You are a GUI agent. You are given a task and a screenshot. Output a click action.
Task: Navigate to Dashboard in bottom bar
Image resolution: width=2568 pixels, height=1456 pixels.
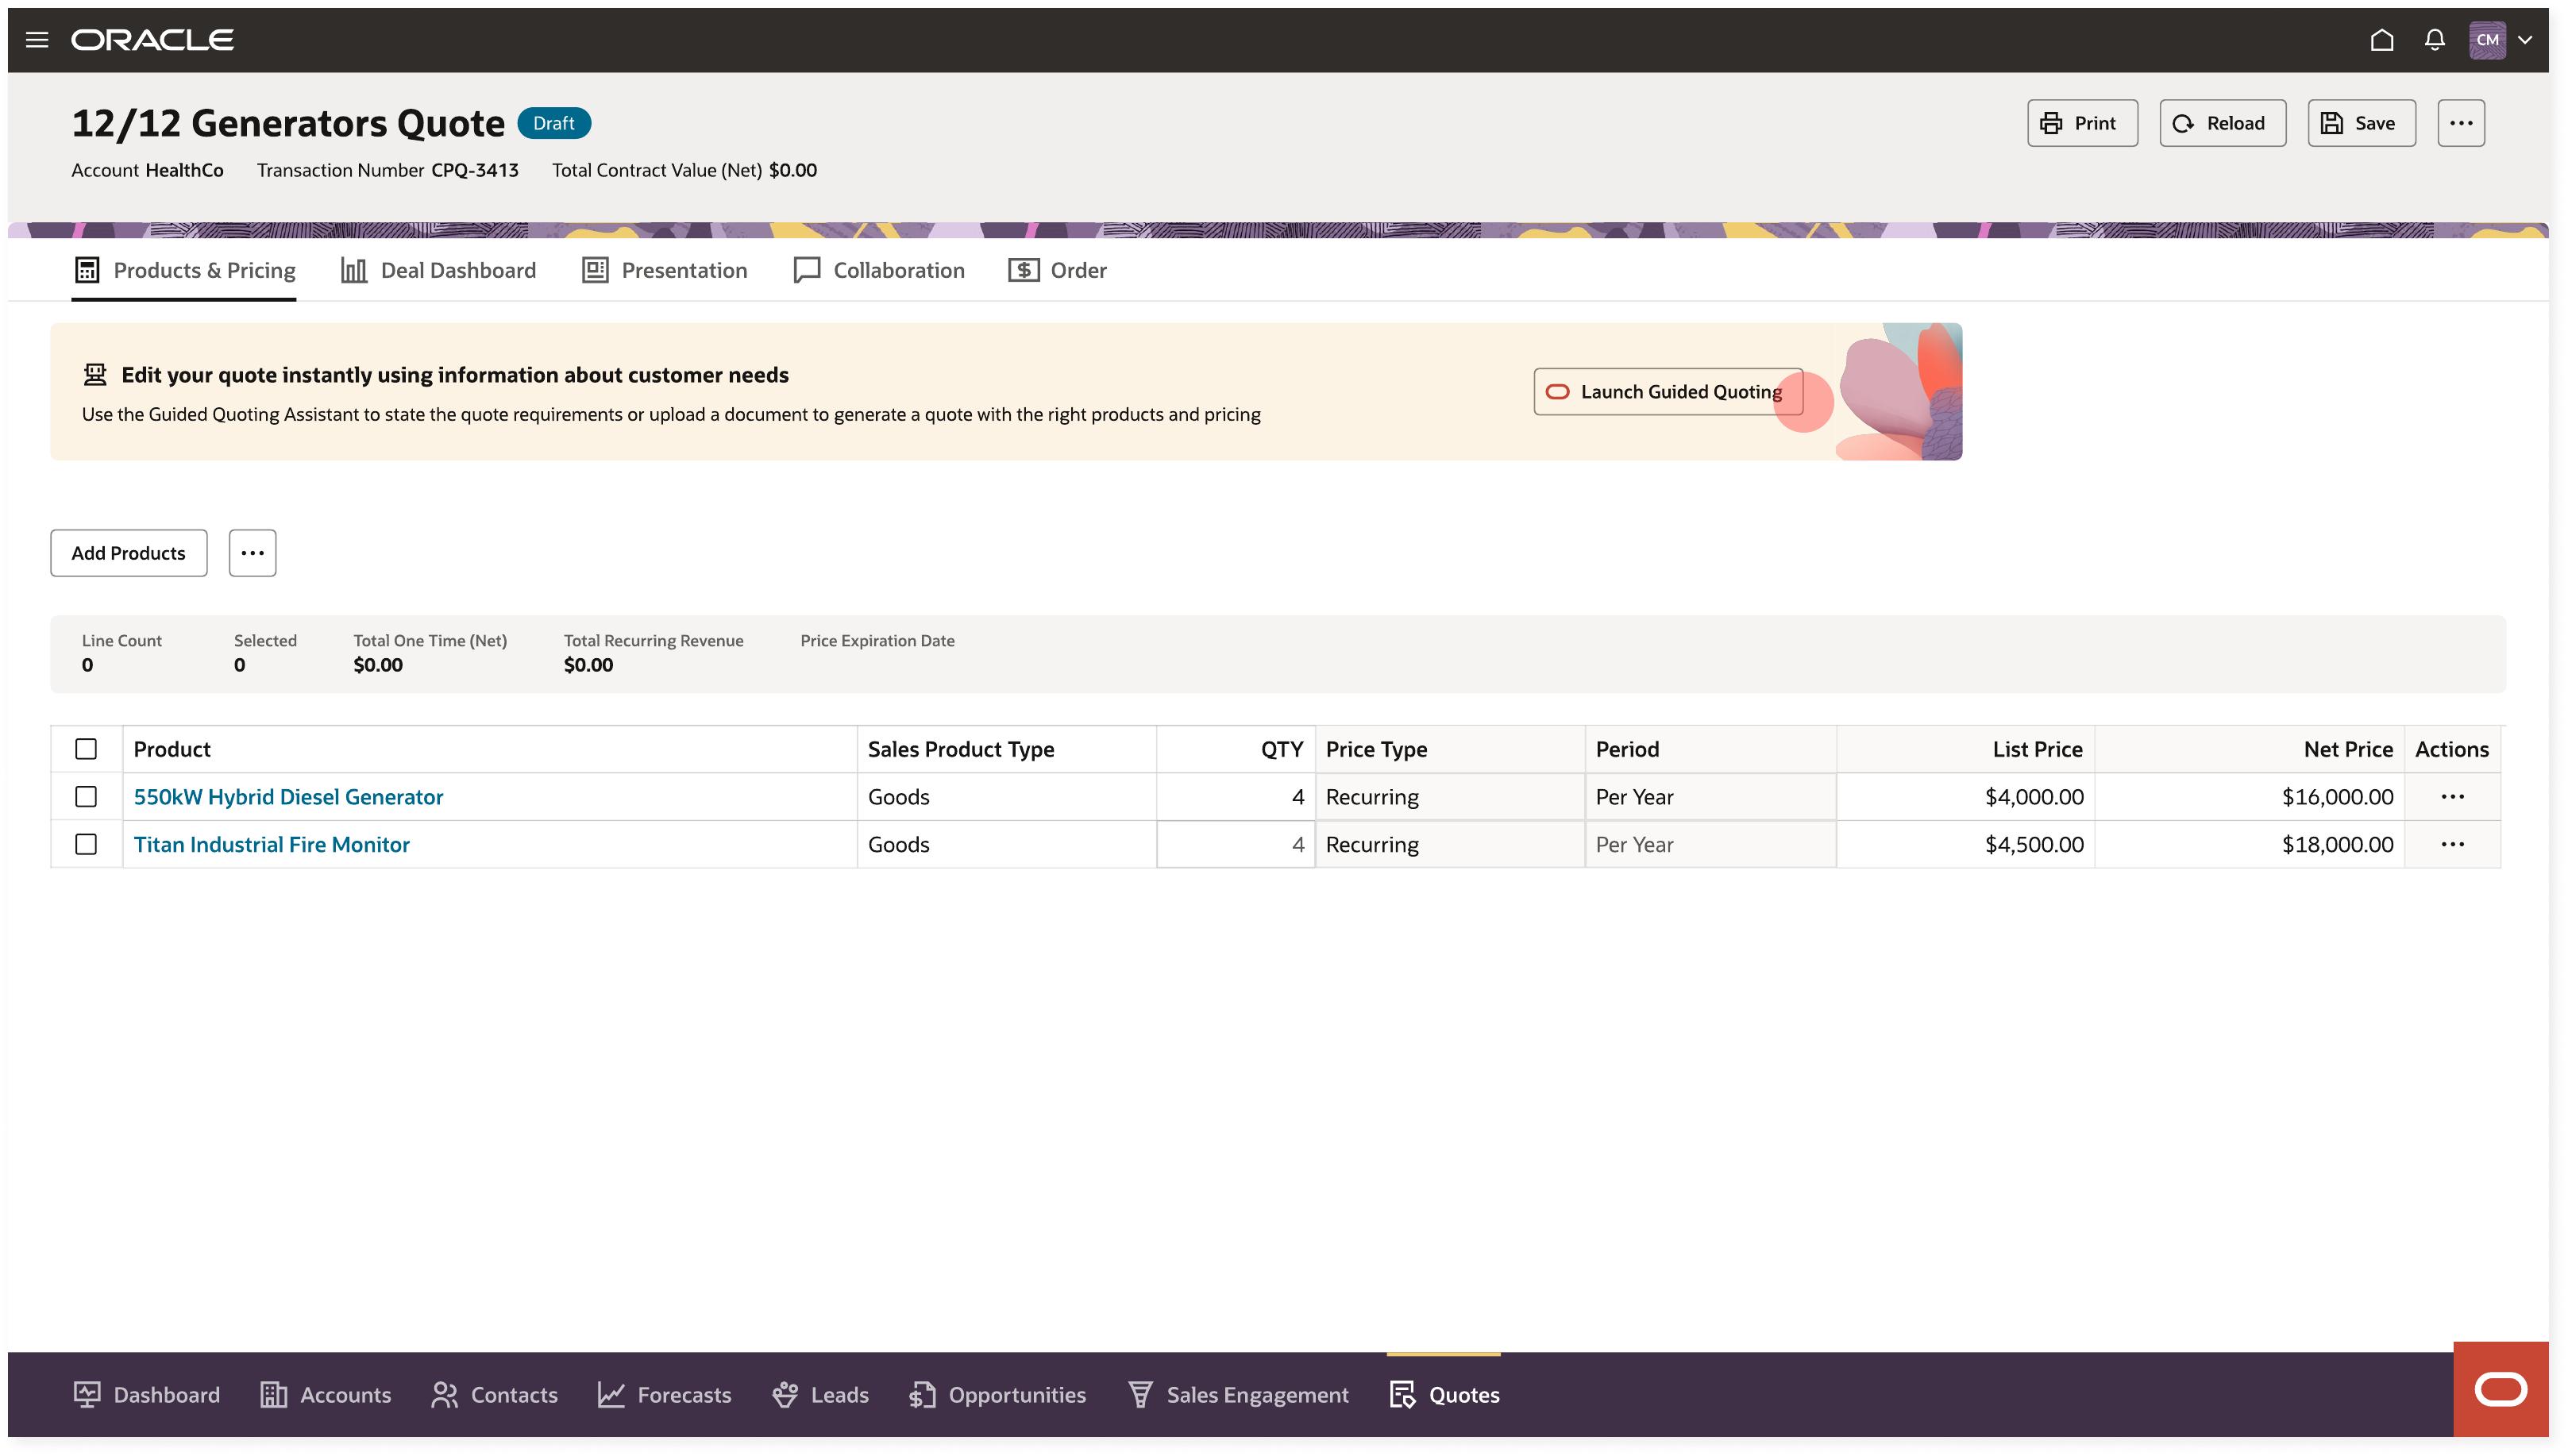[146, 1395]
